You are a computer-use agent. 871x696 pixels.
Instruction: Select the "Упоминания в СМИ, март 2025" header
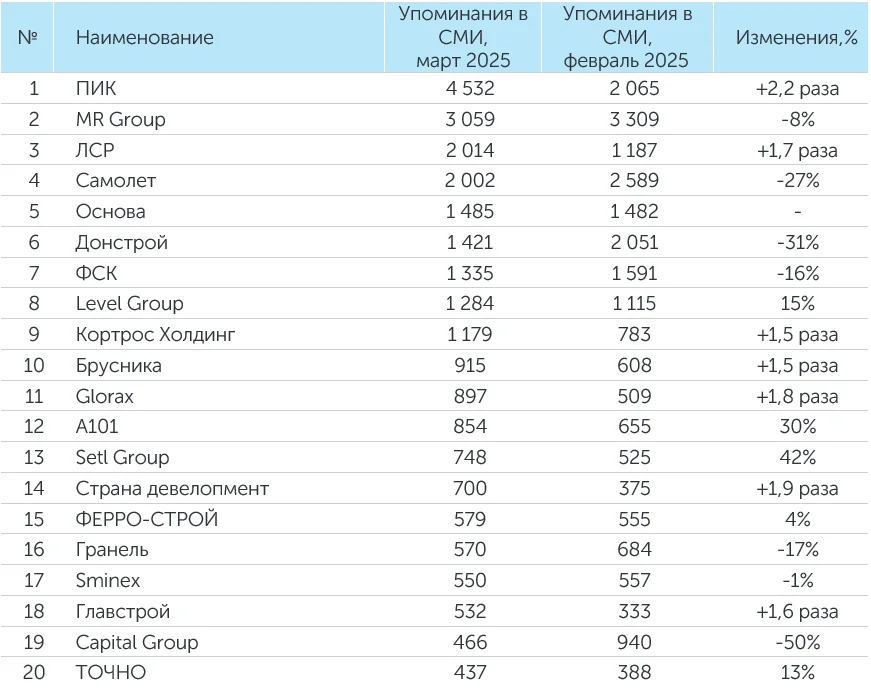coord(463,38)
